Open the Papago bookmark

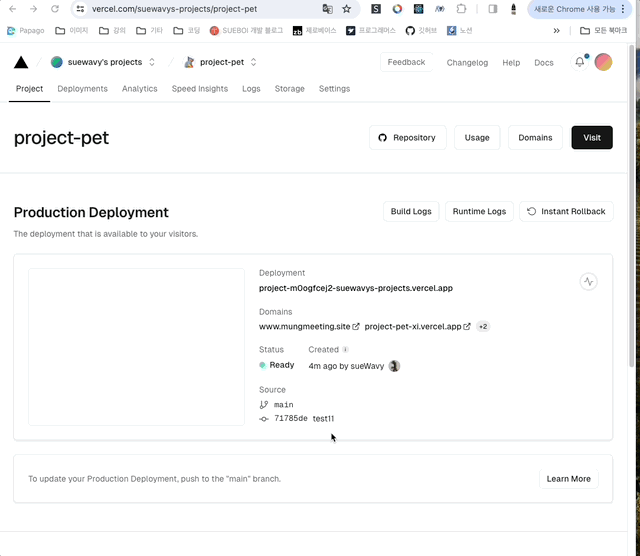[26, 31]
